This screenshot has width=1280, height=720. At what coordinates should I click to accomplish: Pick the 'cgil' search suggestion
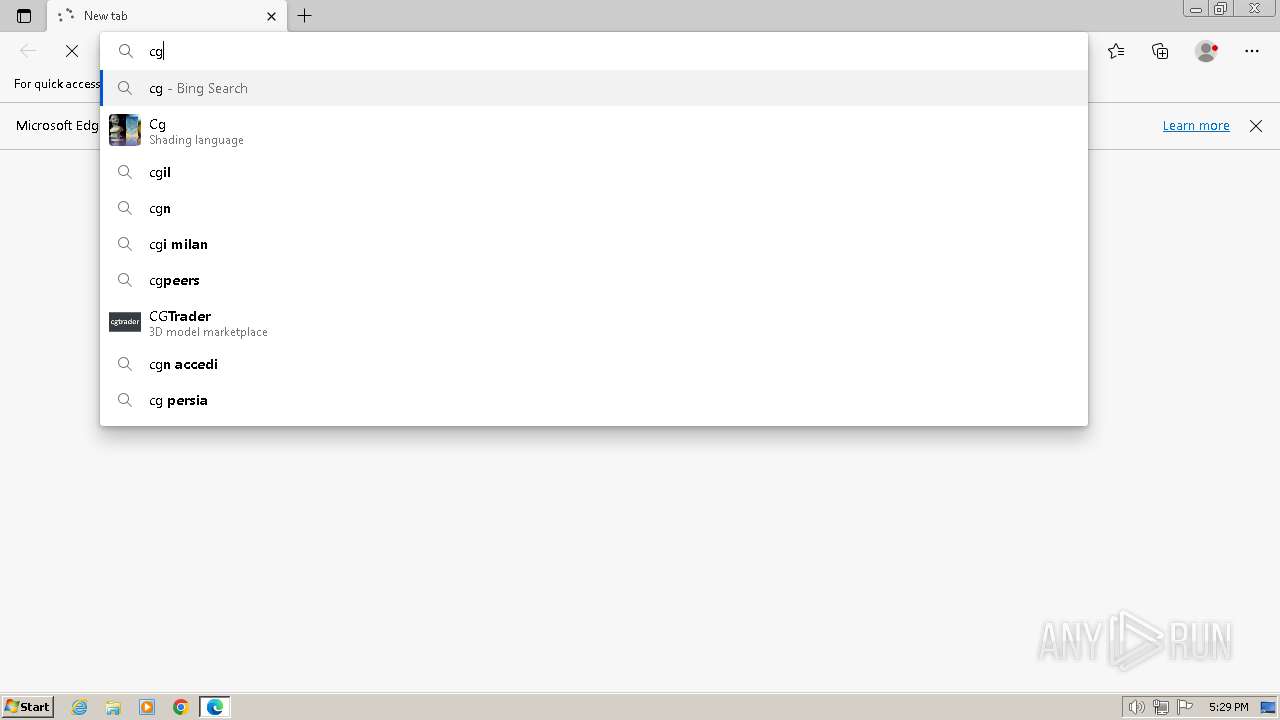coord(594,172)
